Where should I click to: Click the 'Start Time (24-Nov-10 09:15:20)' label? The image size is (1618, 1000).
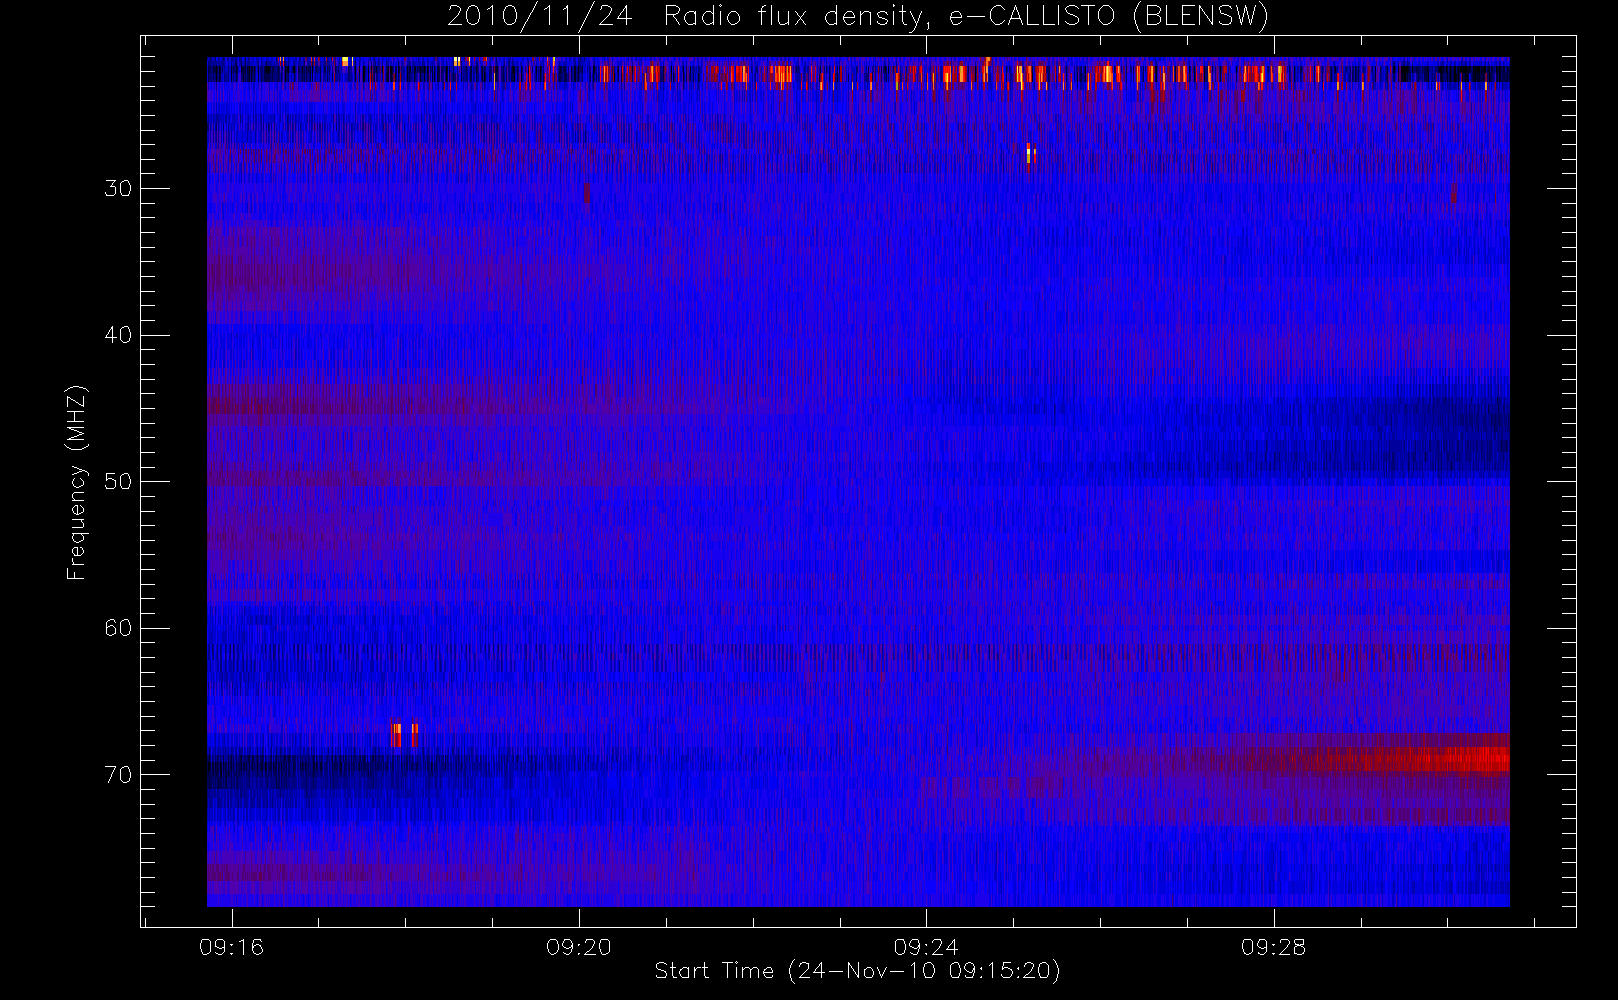857,971
